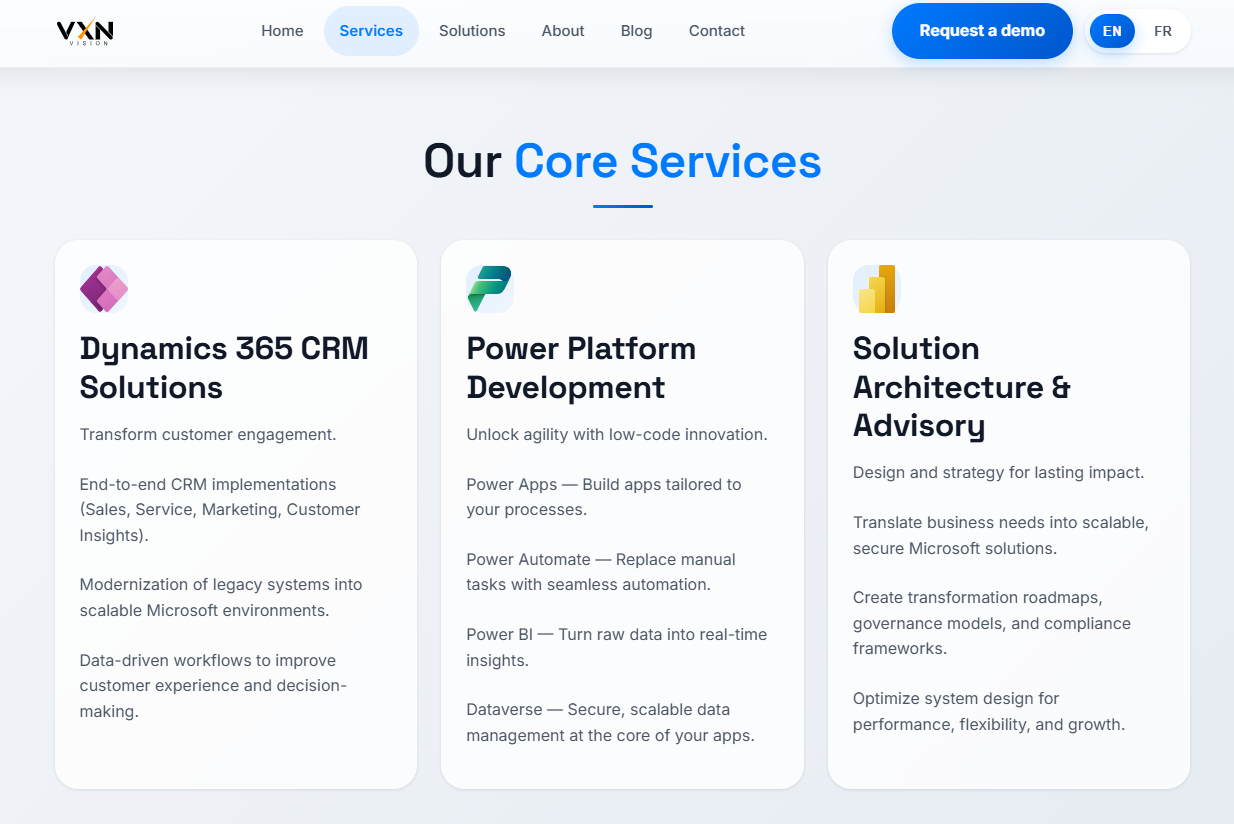The height and width of the screenshot is (824, 1234).
Task: Expand the About section from navigation
Action: (563, 31)
